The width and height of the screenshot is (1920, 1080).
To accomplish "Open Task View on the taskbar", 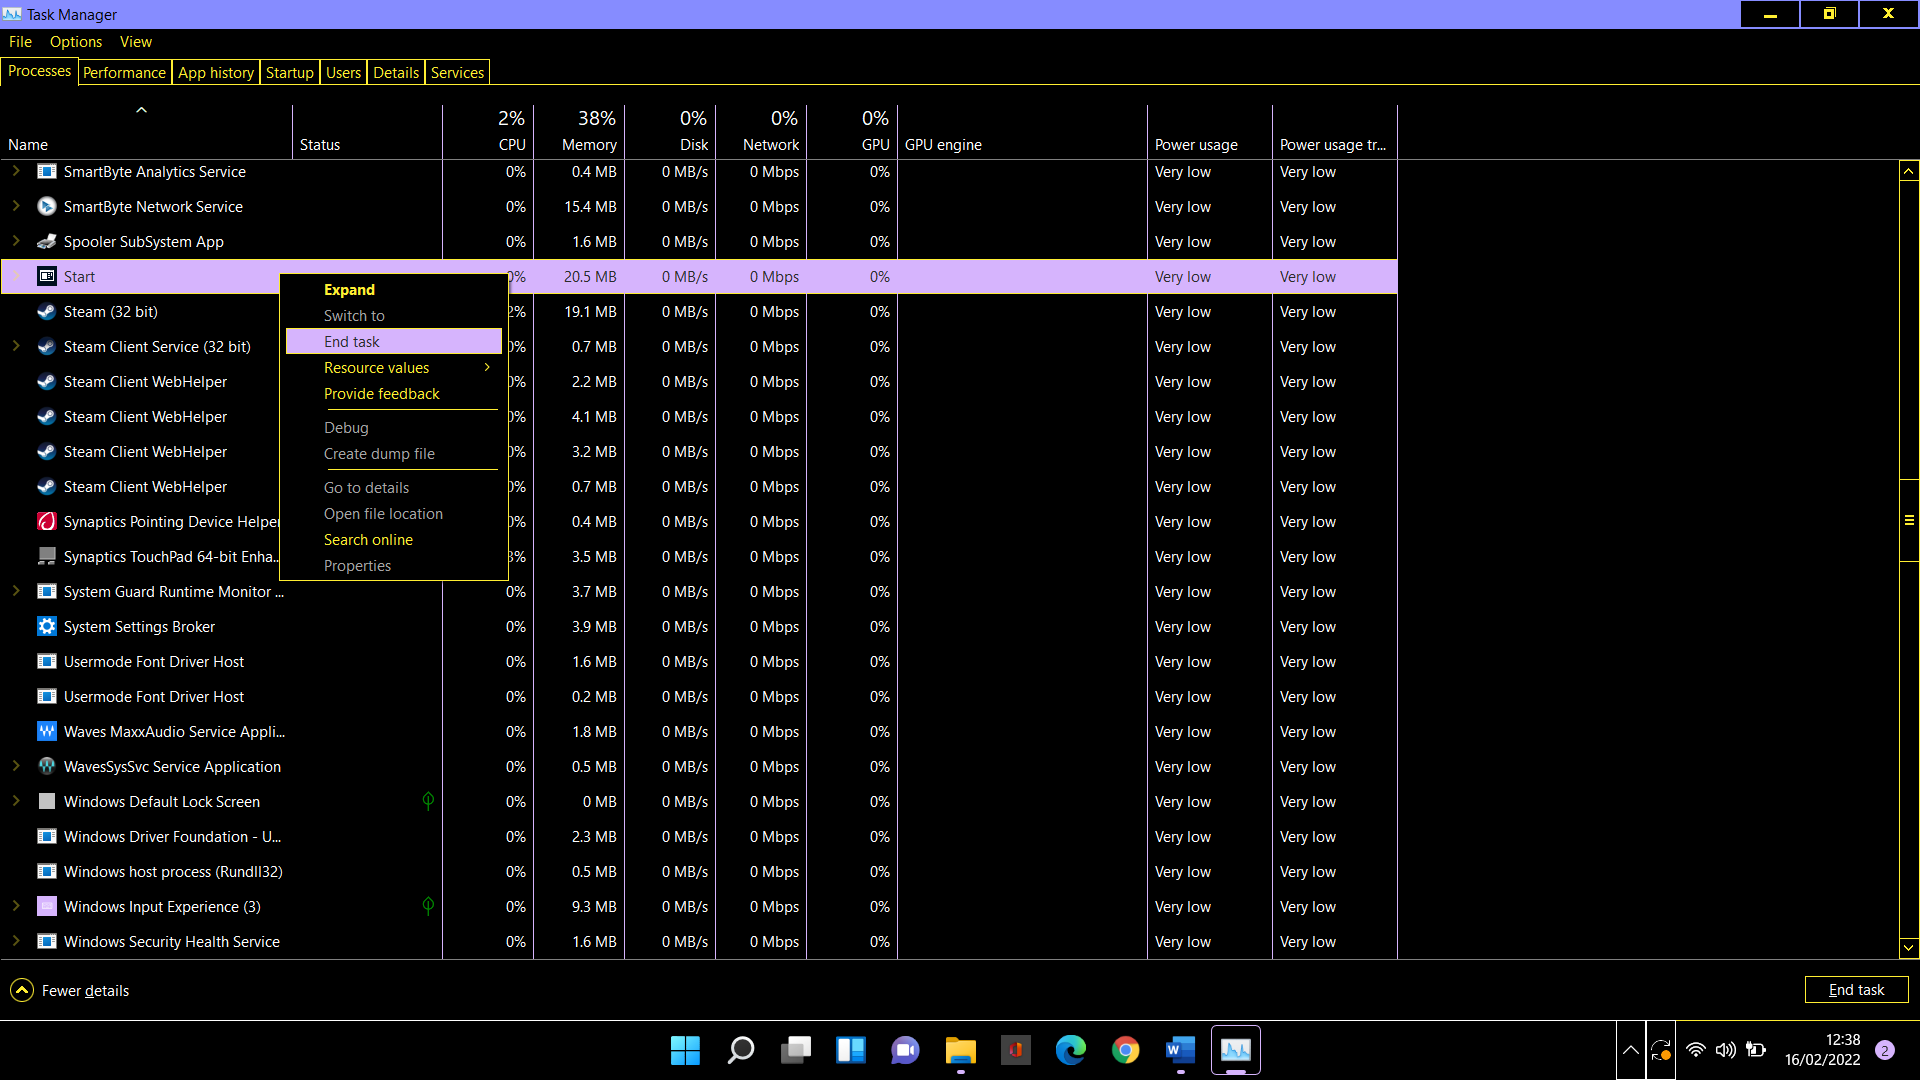I will click(x=796, y=1050).
